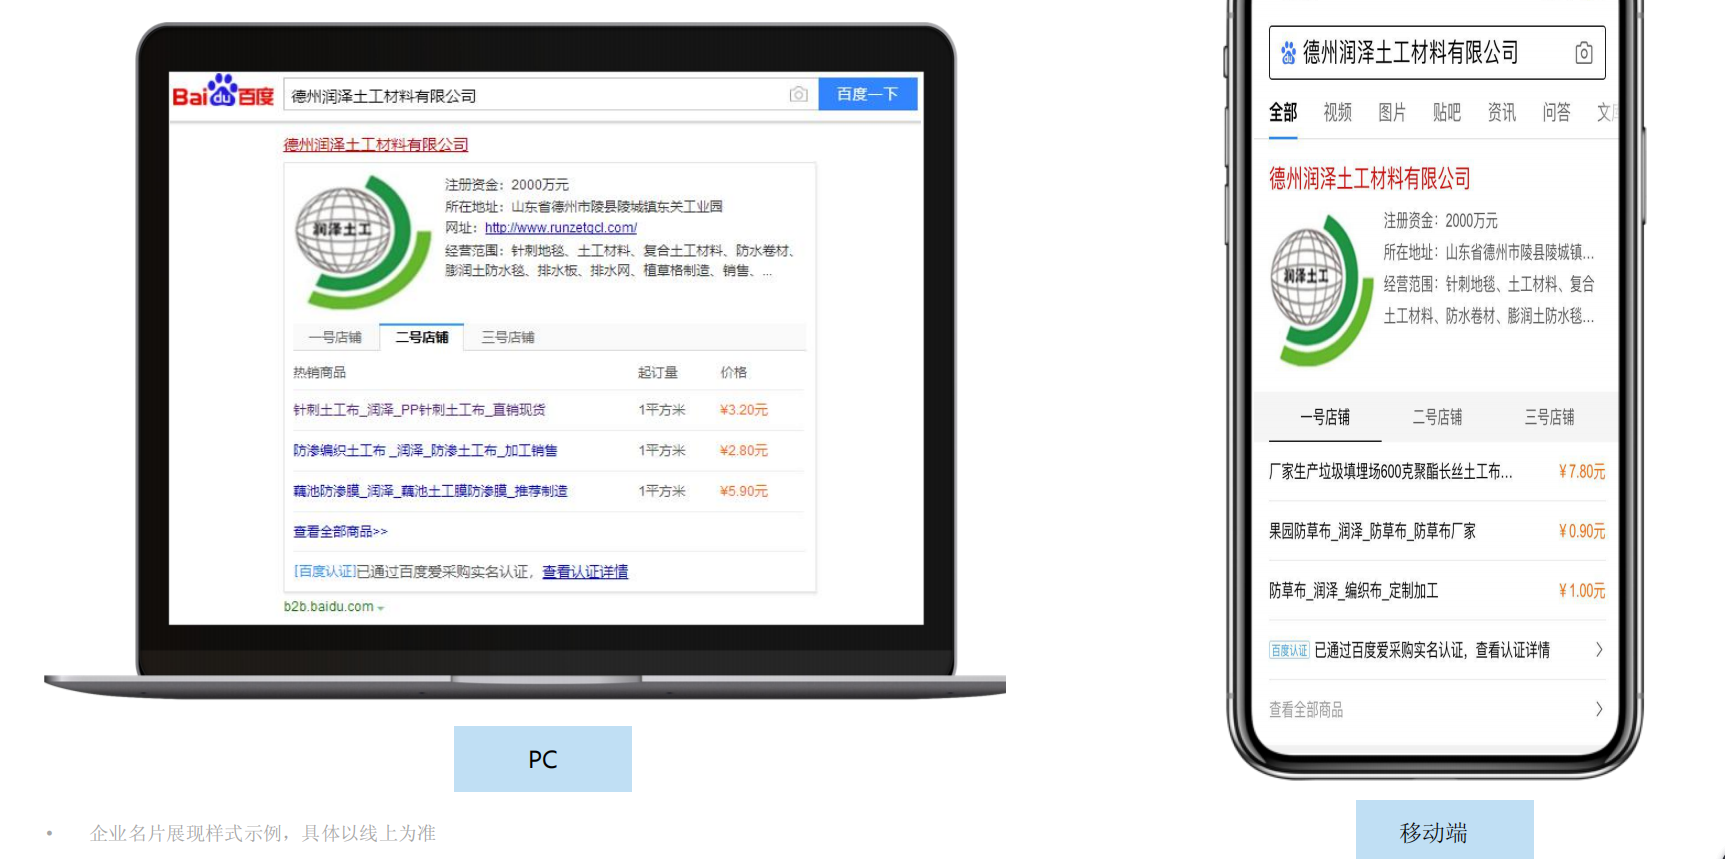
Task: Click chevron beside 已通过百度爱采购实名认证 on mobile
Action: click(1599, 650)
